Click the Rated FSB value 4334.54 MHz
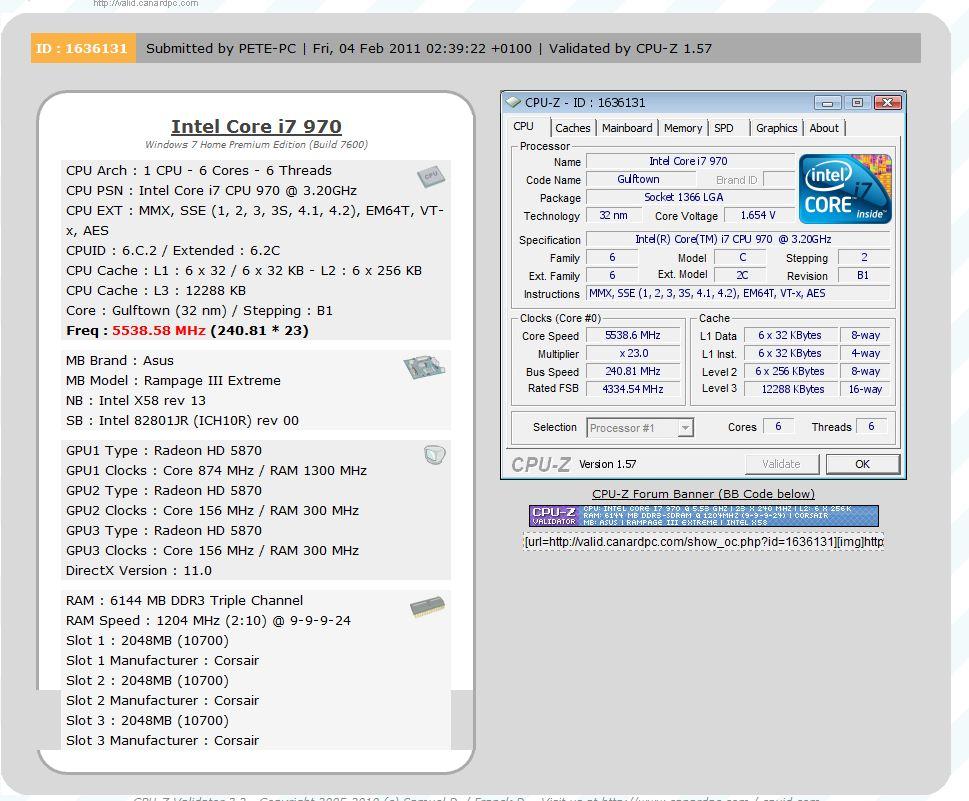 (x=633, y=389)
